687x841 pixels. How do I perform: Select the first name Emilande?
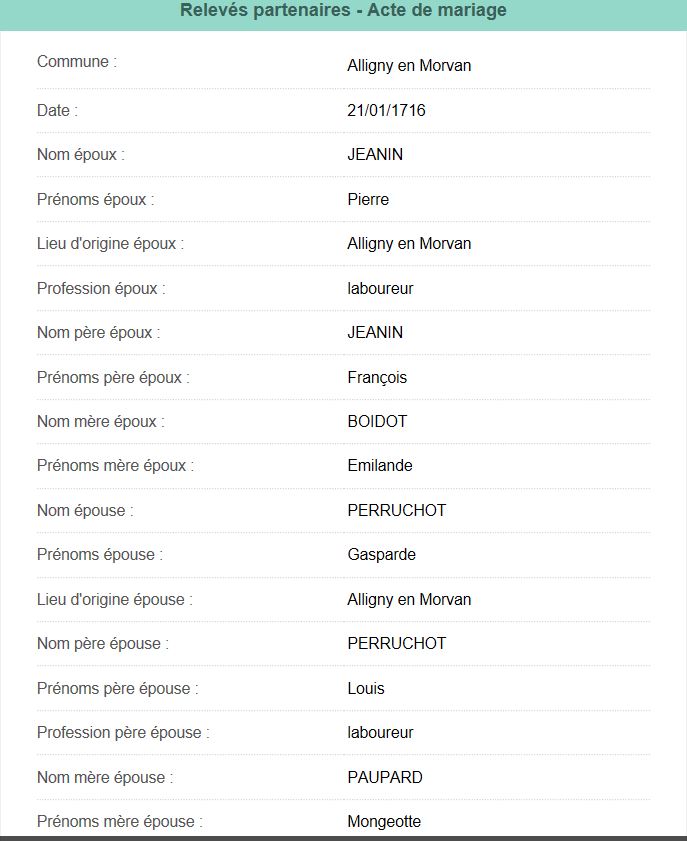click(380, 466)
